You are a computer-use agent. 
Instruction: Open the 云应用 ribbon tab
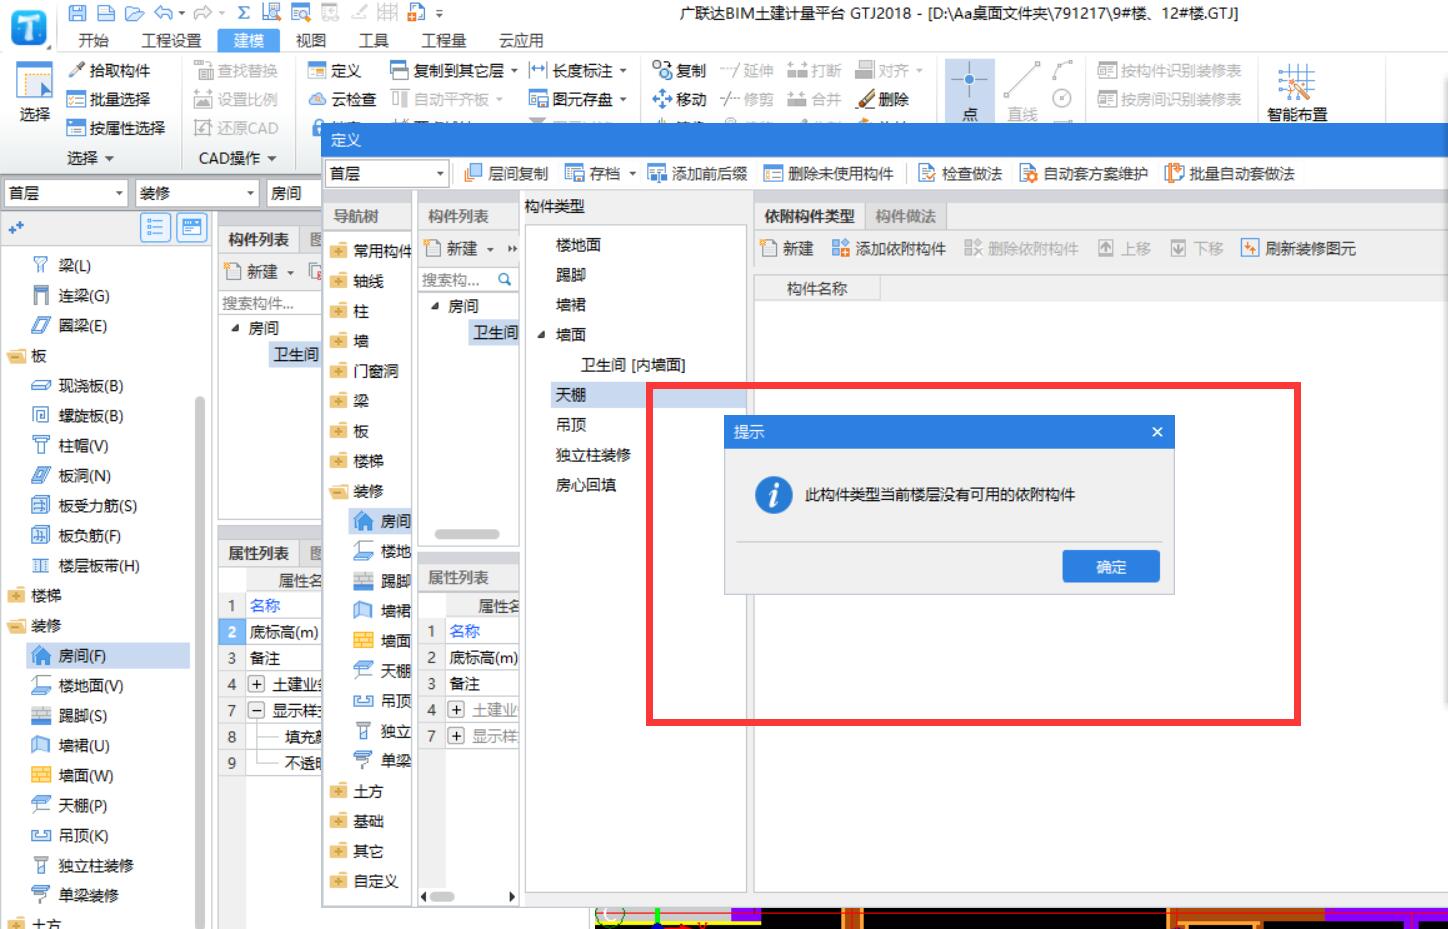(521, 40)
